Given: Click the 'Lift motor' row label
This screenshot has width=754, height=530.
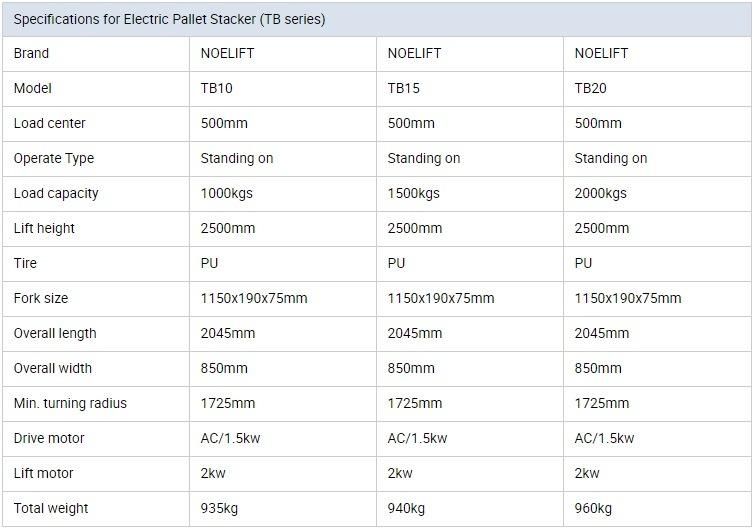Looking at the screenshot, I should point(43,474).
